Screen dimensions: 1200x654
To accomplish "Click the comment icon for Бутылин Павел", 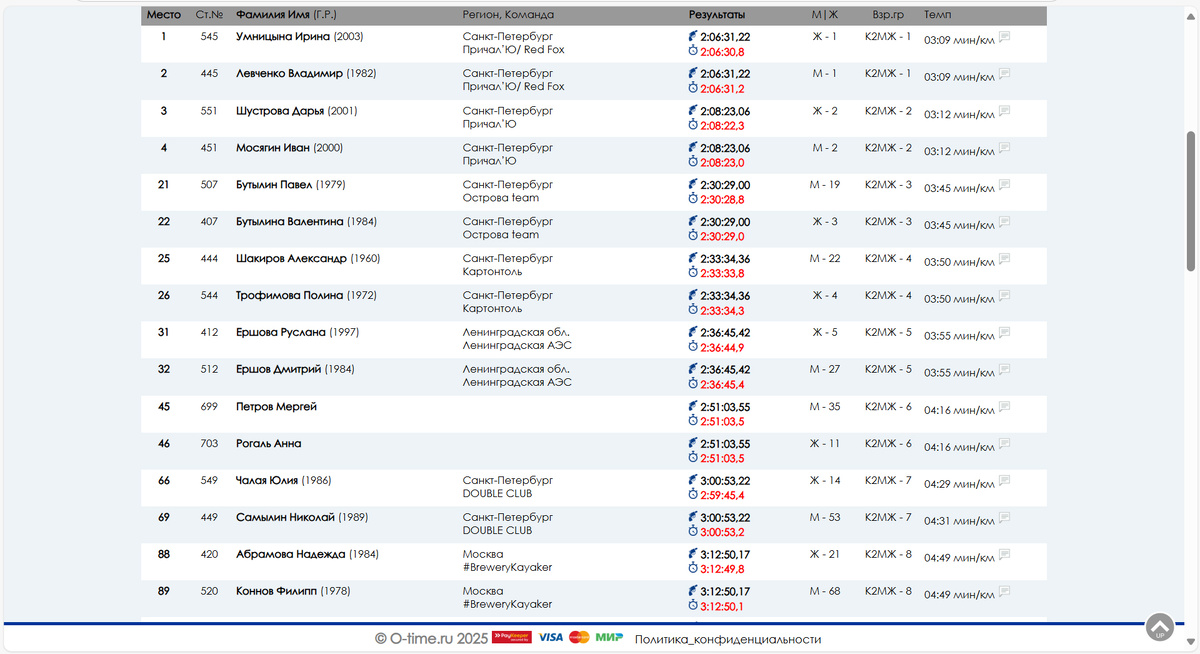I will coord(1004,185).
